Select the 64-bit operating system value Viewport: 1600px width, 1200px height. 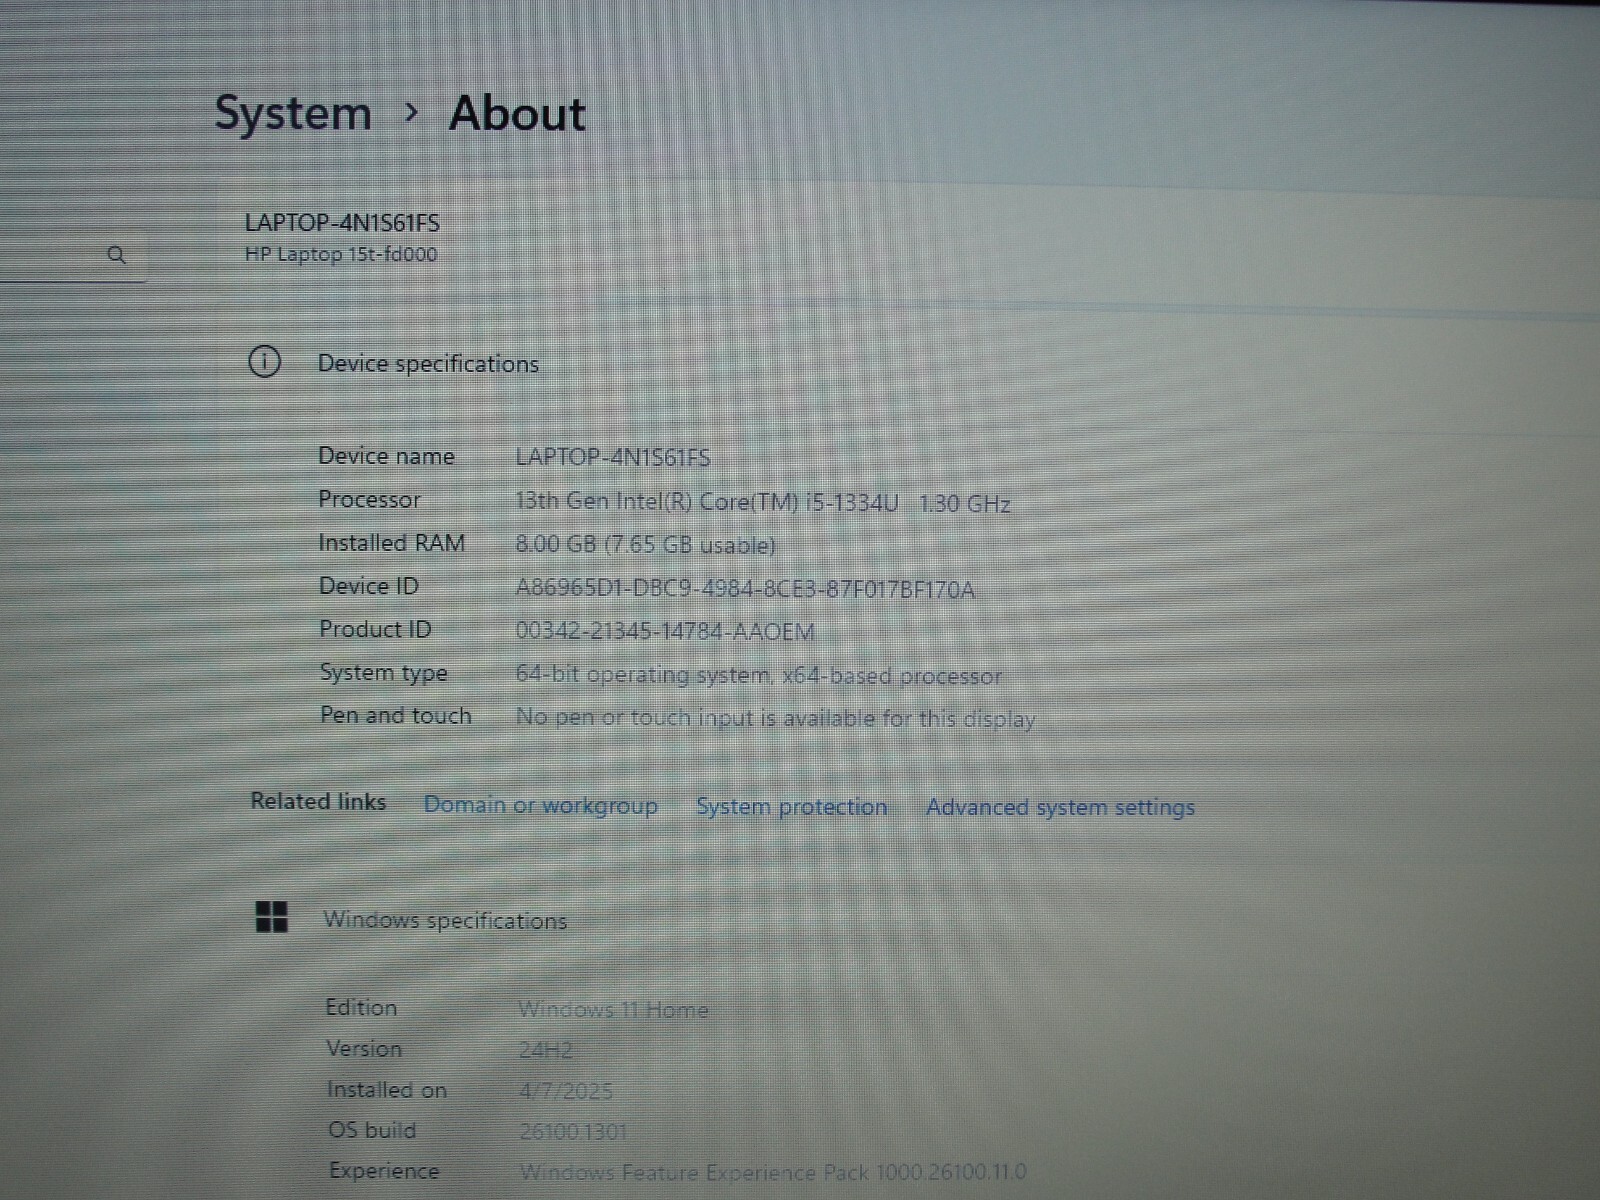759,675
